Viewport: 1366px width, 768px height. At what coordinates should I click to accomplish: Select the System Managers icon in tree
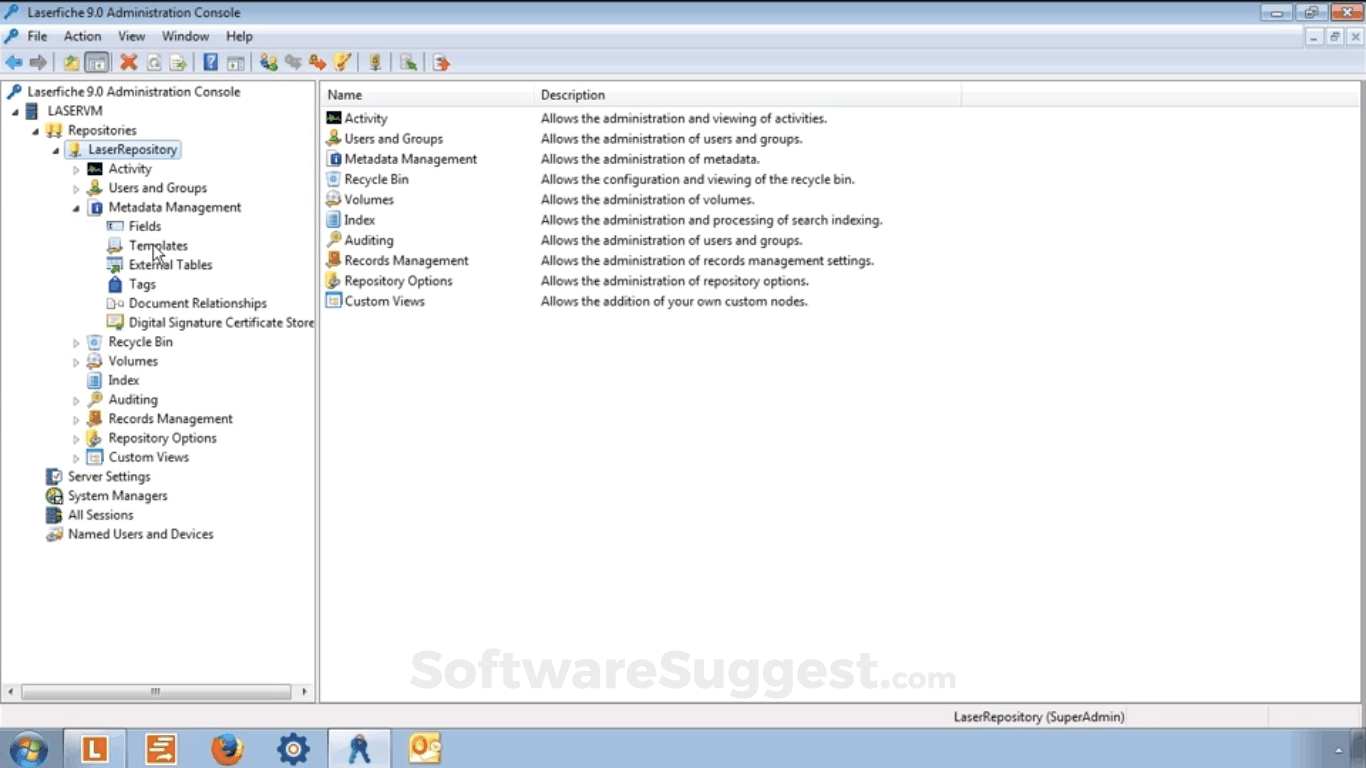click(54, 496)
